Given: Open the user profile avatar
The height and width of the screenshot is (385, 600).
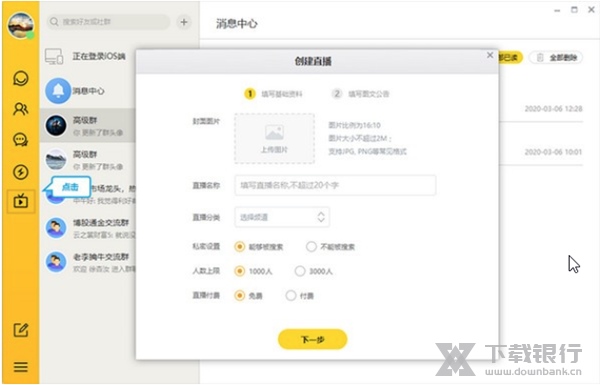Looking at the screenshot, I should pyautogui.click(x=21, y=25).
